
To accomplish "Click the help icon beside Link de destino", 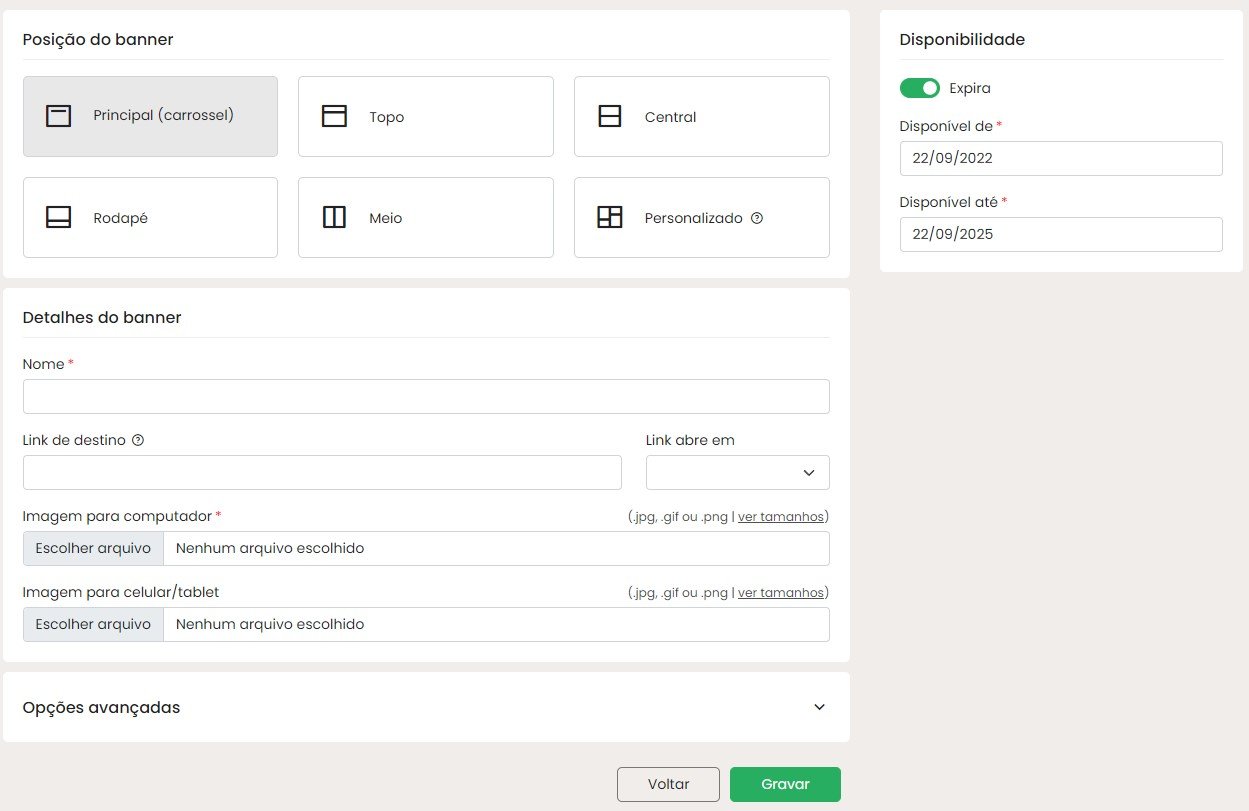I will click(x=138, y=440).
